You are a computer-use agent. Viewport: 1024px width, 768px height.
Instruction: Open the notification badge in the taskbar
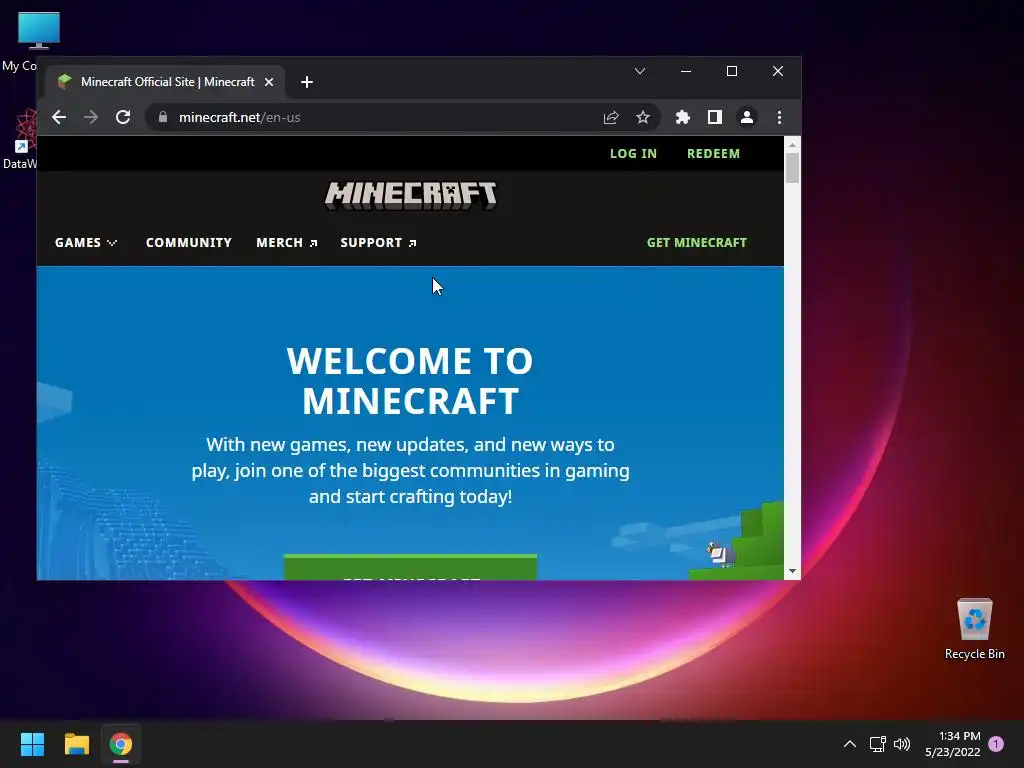[x=996, y=744]
